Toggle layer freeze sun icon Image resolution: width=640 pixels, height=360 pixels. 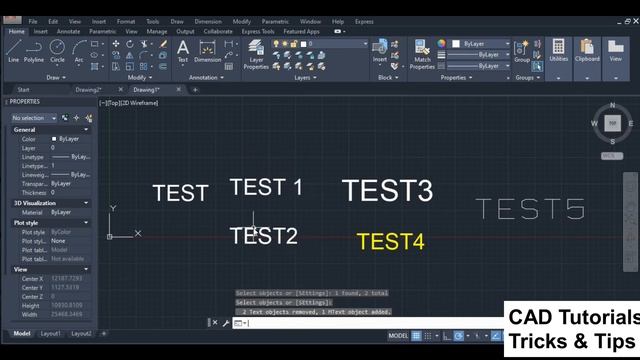[x=285, y=44]
